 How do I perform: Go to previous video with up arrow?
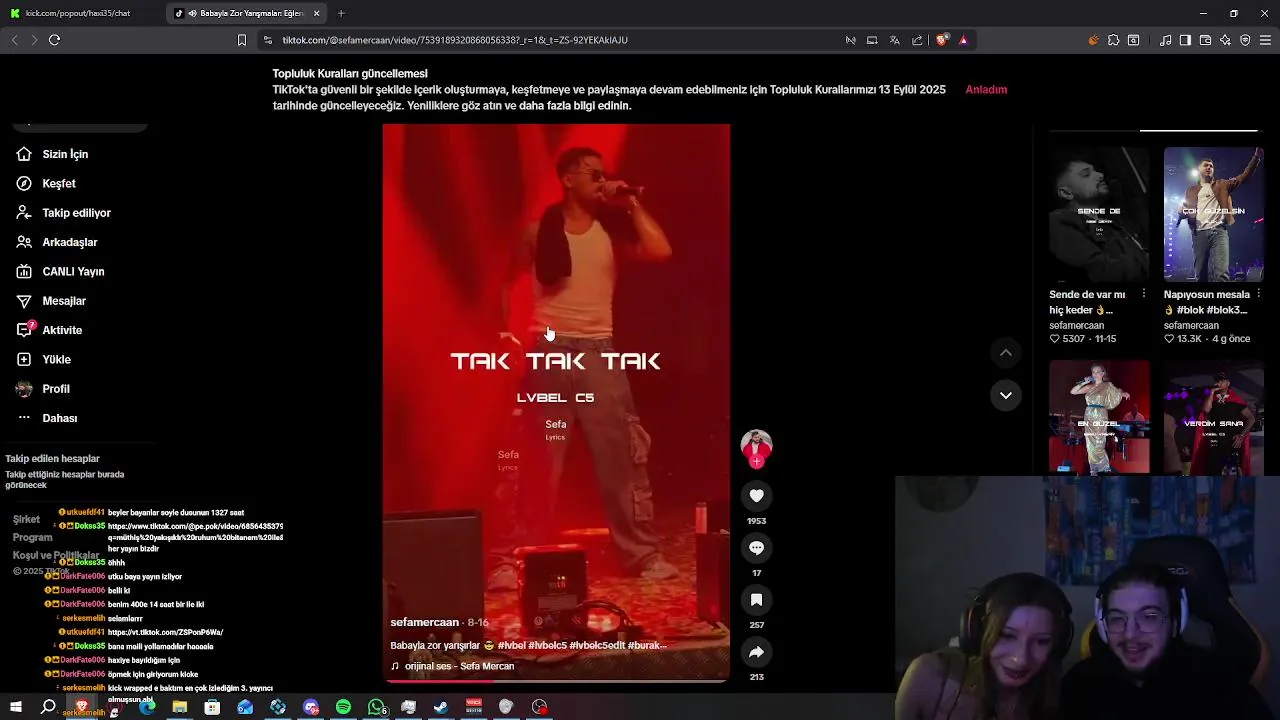pos(1006,352)
